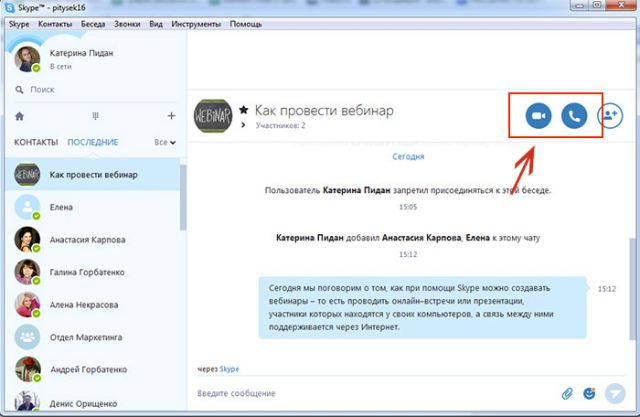
Task: Open the Помощь menu
Action: click(x=246, y=24)
